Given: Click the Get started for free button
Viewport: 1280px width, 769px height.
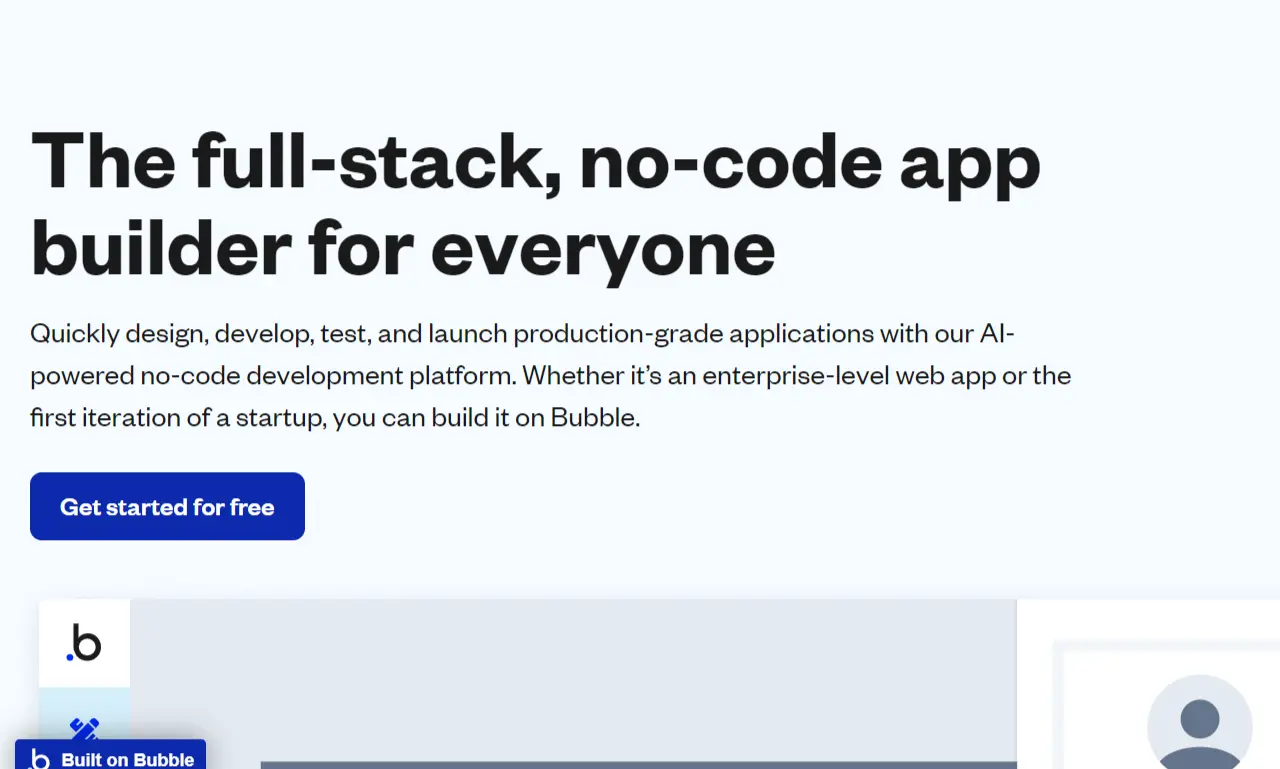Looking at the screenshot, I should (x=167, y=506).
